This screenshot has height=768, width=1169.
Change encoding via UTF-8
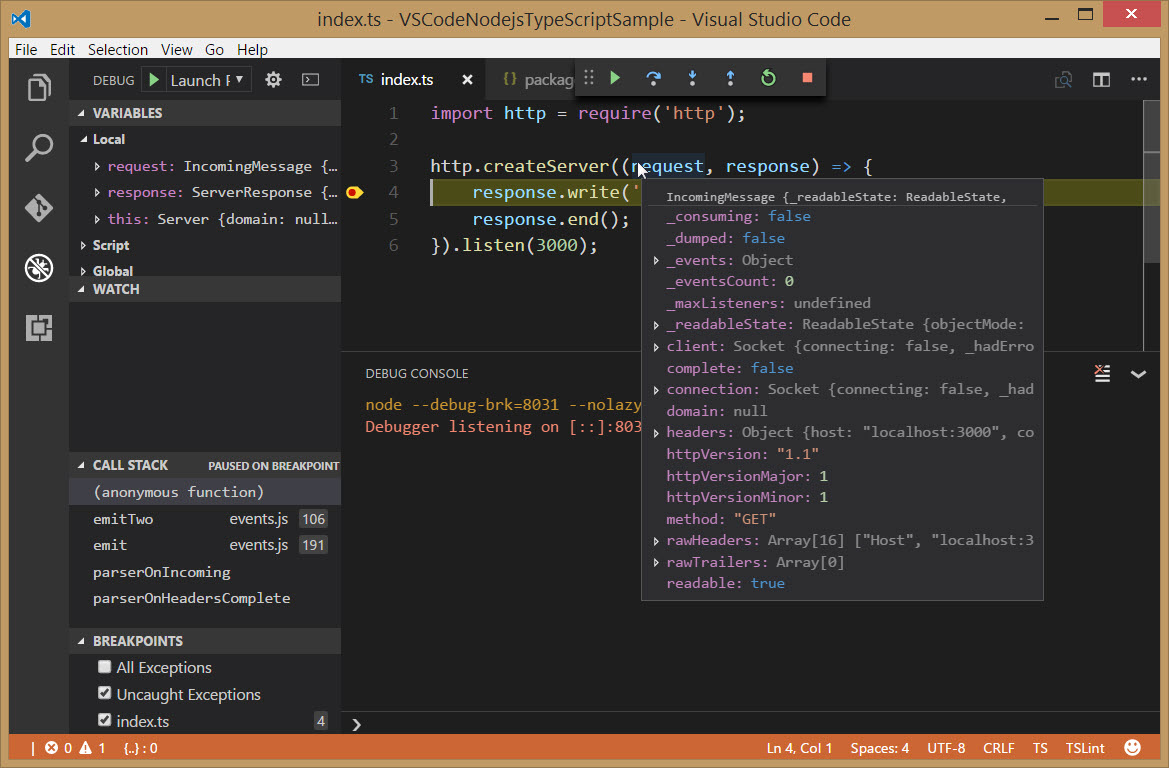click(946, 748)
